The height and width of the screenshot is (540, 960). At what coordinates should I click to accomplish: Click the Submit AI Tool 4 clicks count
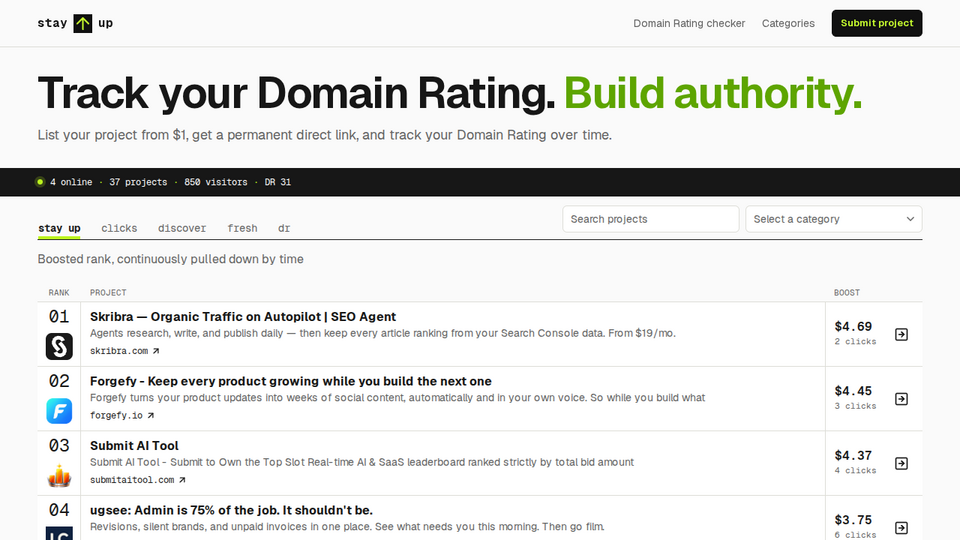(855, 471)
